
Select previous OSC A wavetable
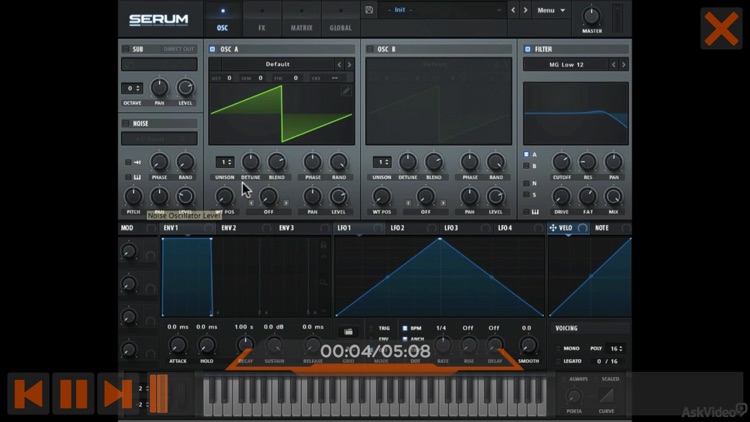tap(339, 64)
